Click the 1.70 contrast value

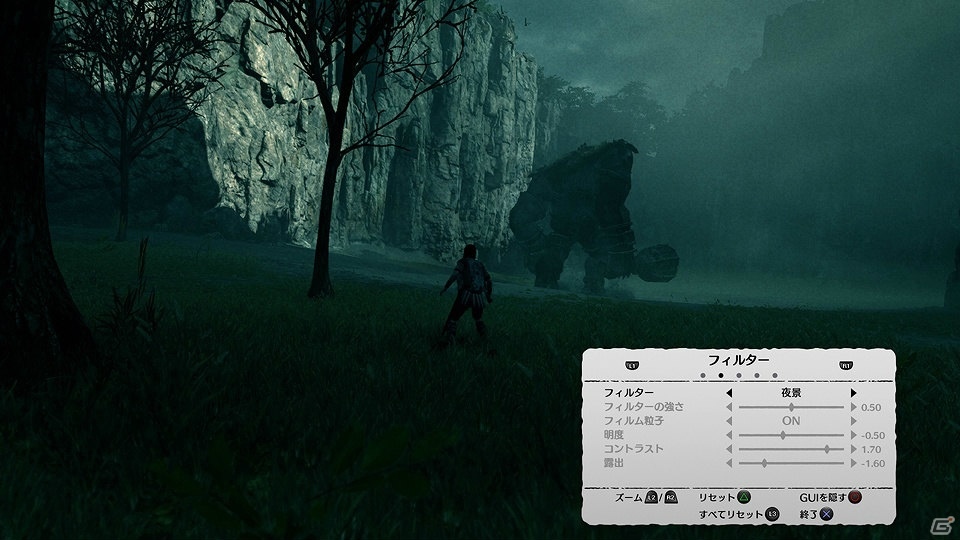coord(871,450)
